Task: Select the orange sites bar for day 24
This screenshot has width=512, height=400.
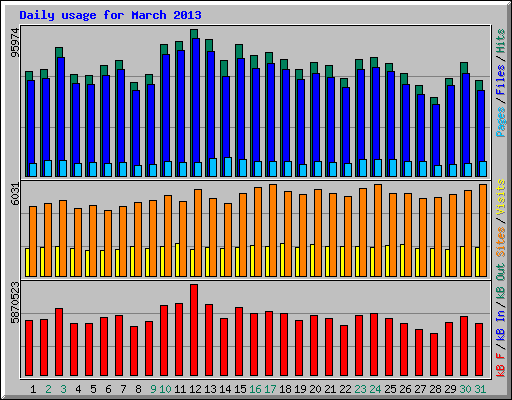Action: (x=378, y=230)
